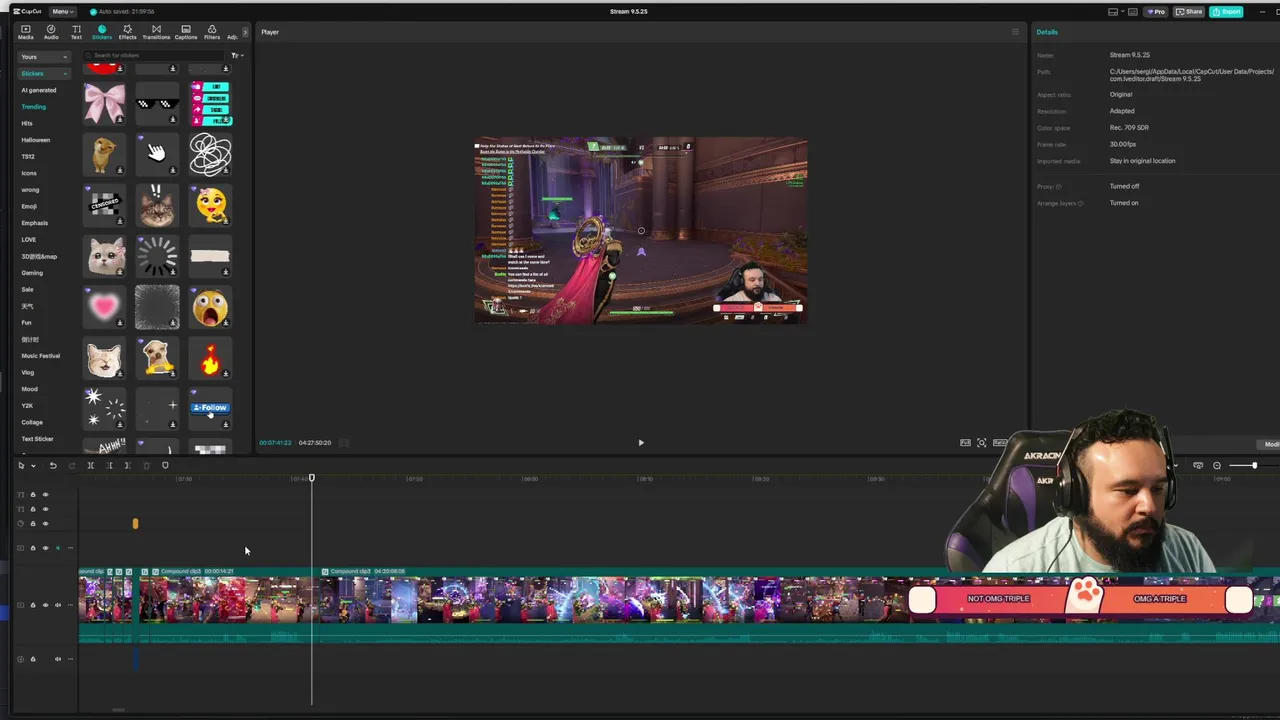This screenshot has width=1280, height=720.
Task: Collapse the Stickers category list
Action: (45, 73)
